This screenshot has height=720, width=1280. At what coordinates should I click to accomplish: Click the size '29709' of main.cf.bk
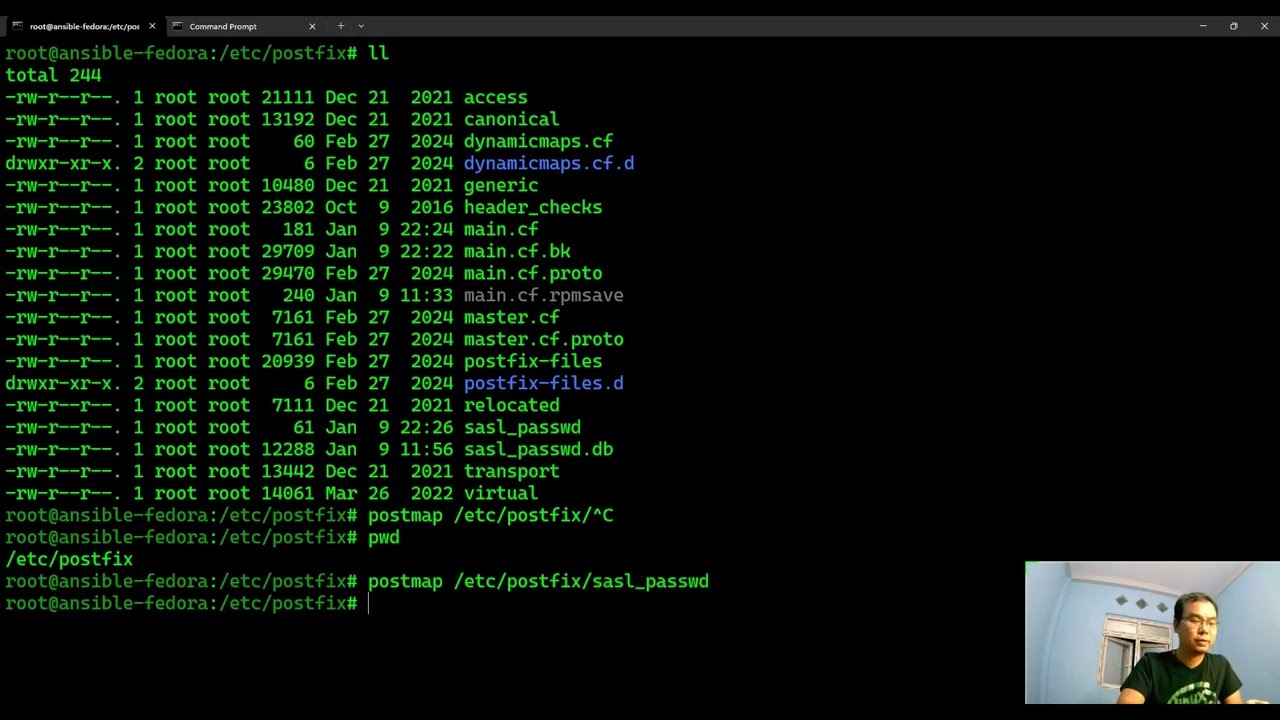[288, 251]
